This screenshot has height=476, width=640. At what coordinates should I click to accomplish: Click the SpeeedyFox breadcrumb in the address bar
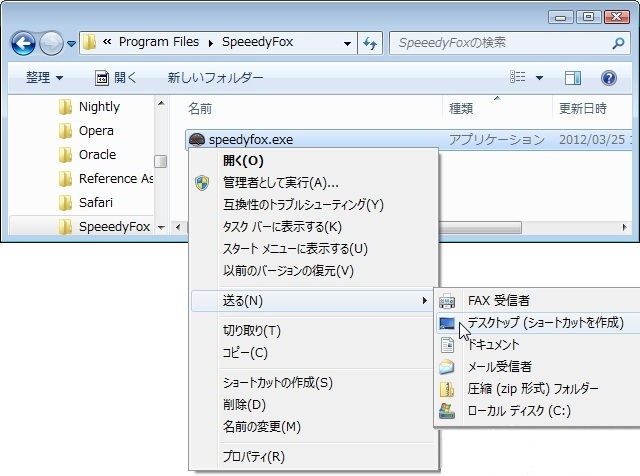coord(258,42)
